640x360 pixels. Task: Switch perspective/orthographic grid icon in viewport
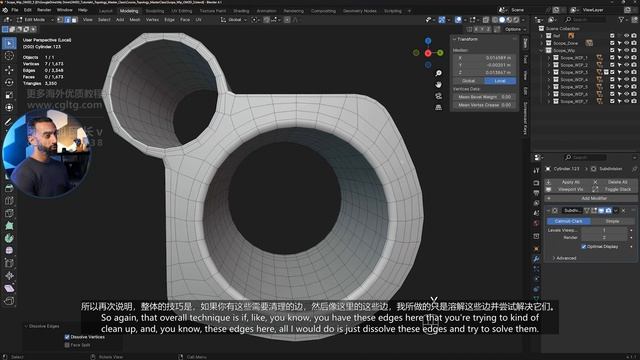[438, 107]
